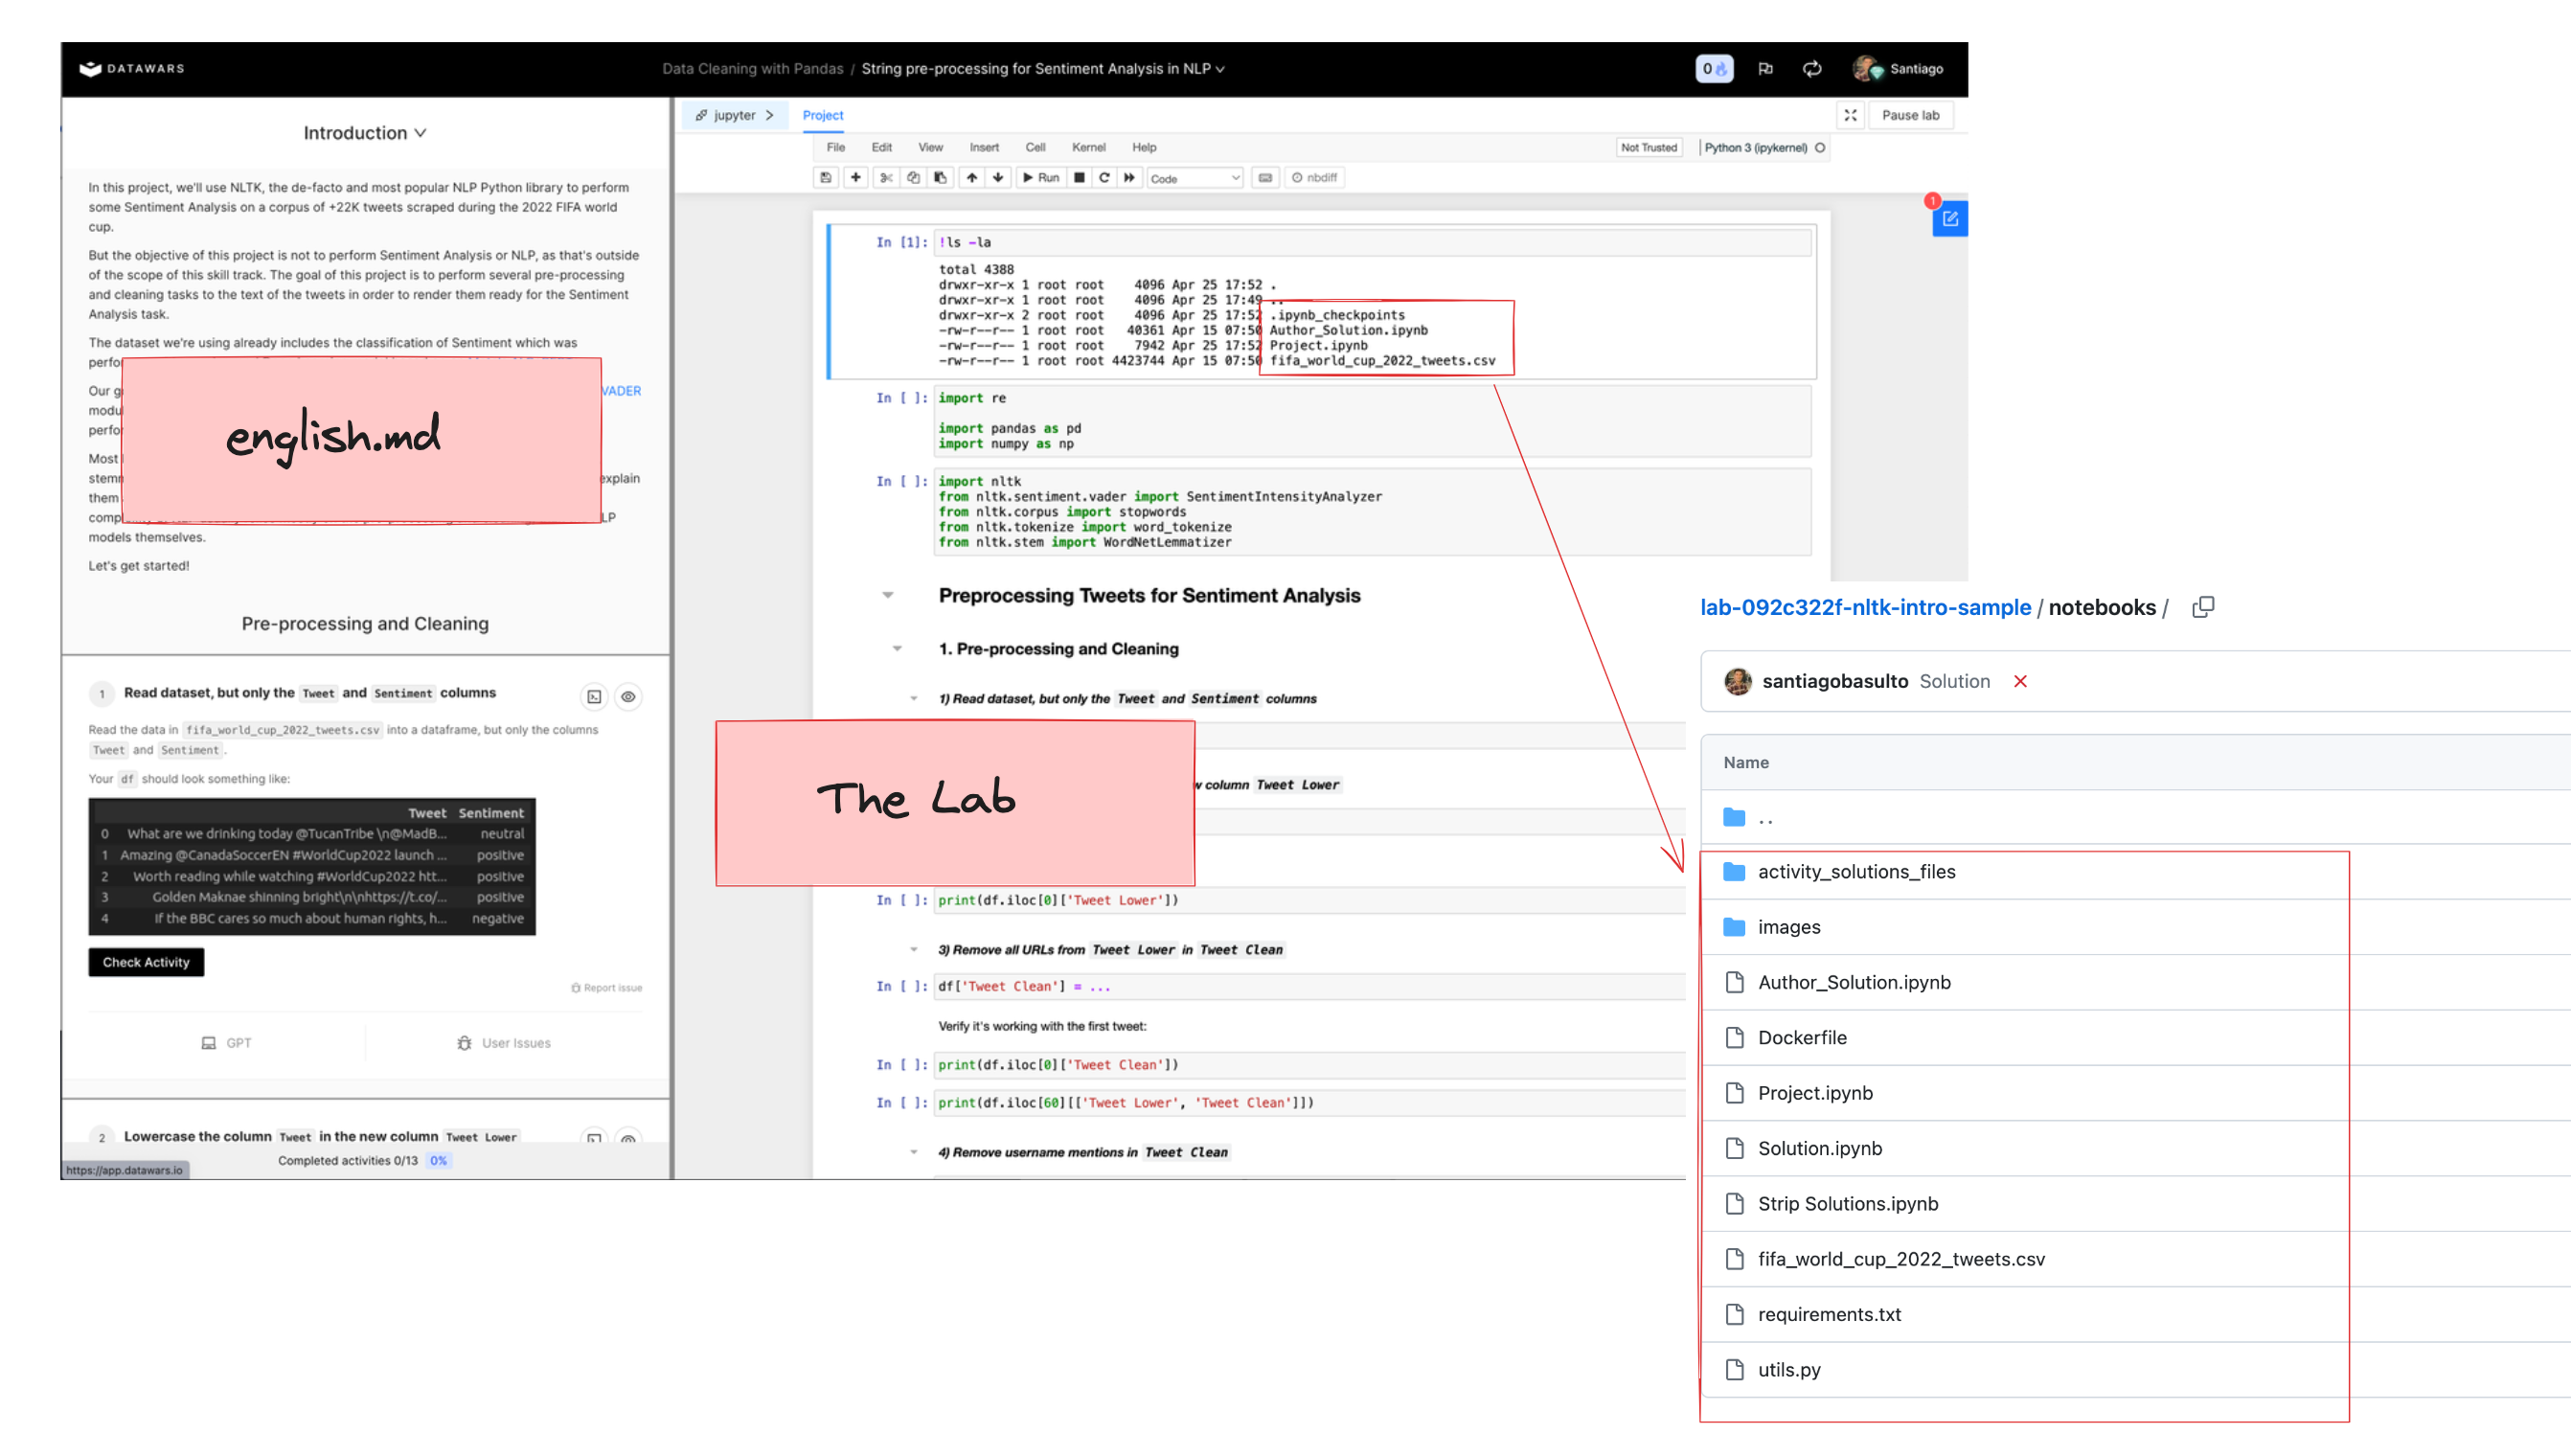The image size is (2571, 1456).
Task: Save the notebook with the floppy icon
Action: (x=825, y=178)
